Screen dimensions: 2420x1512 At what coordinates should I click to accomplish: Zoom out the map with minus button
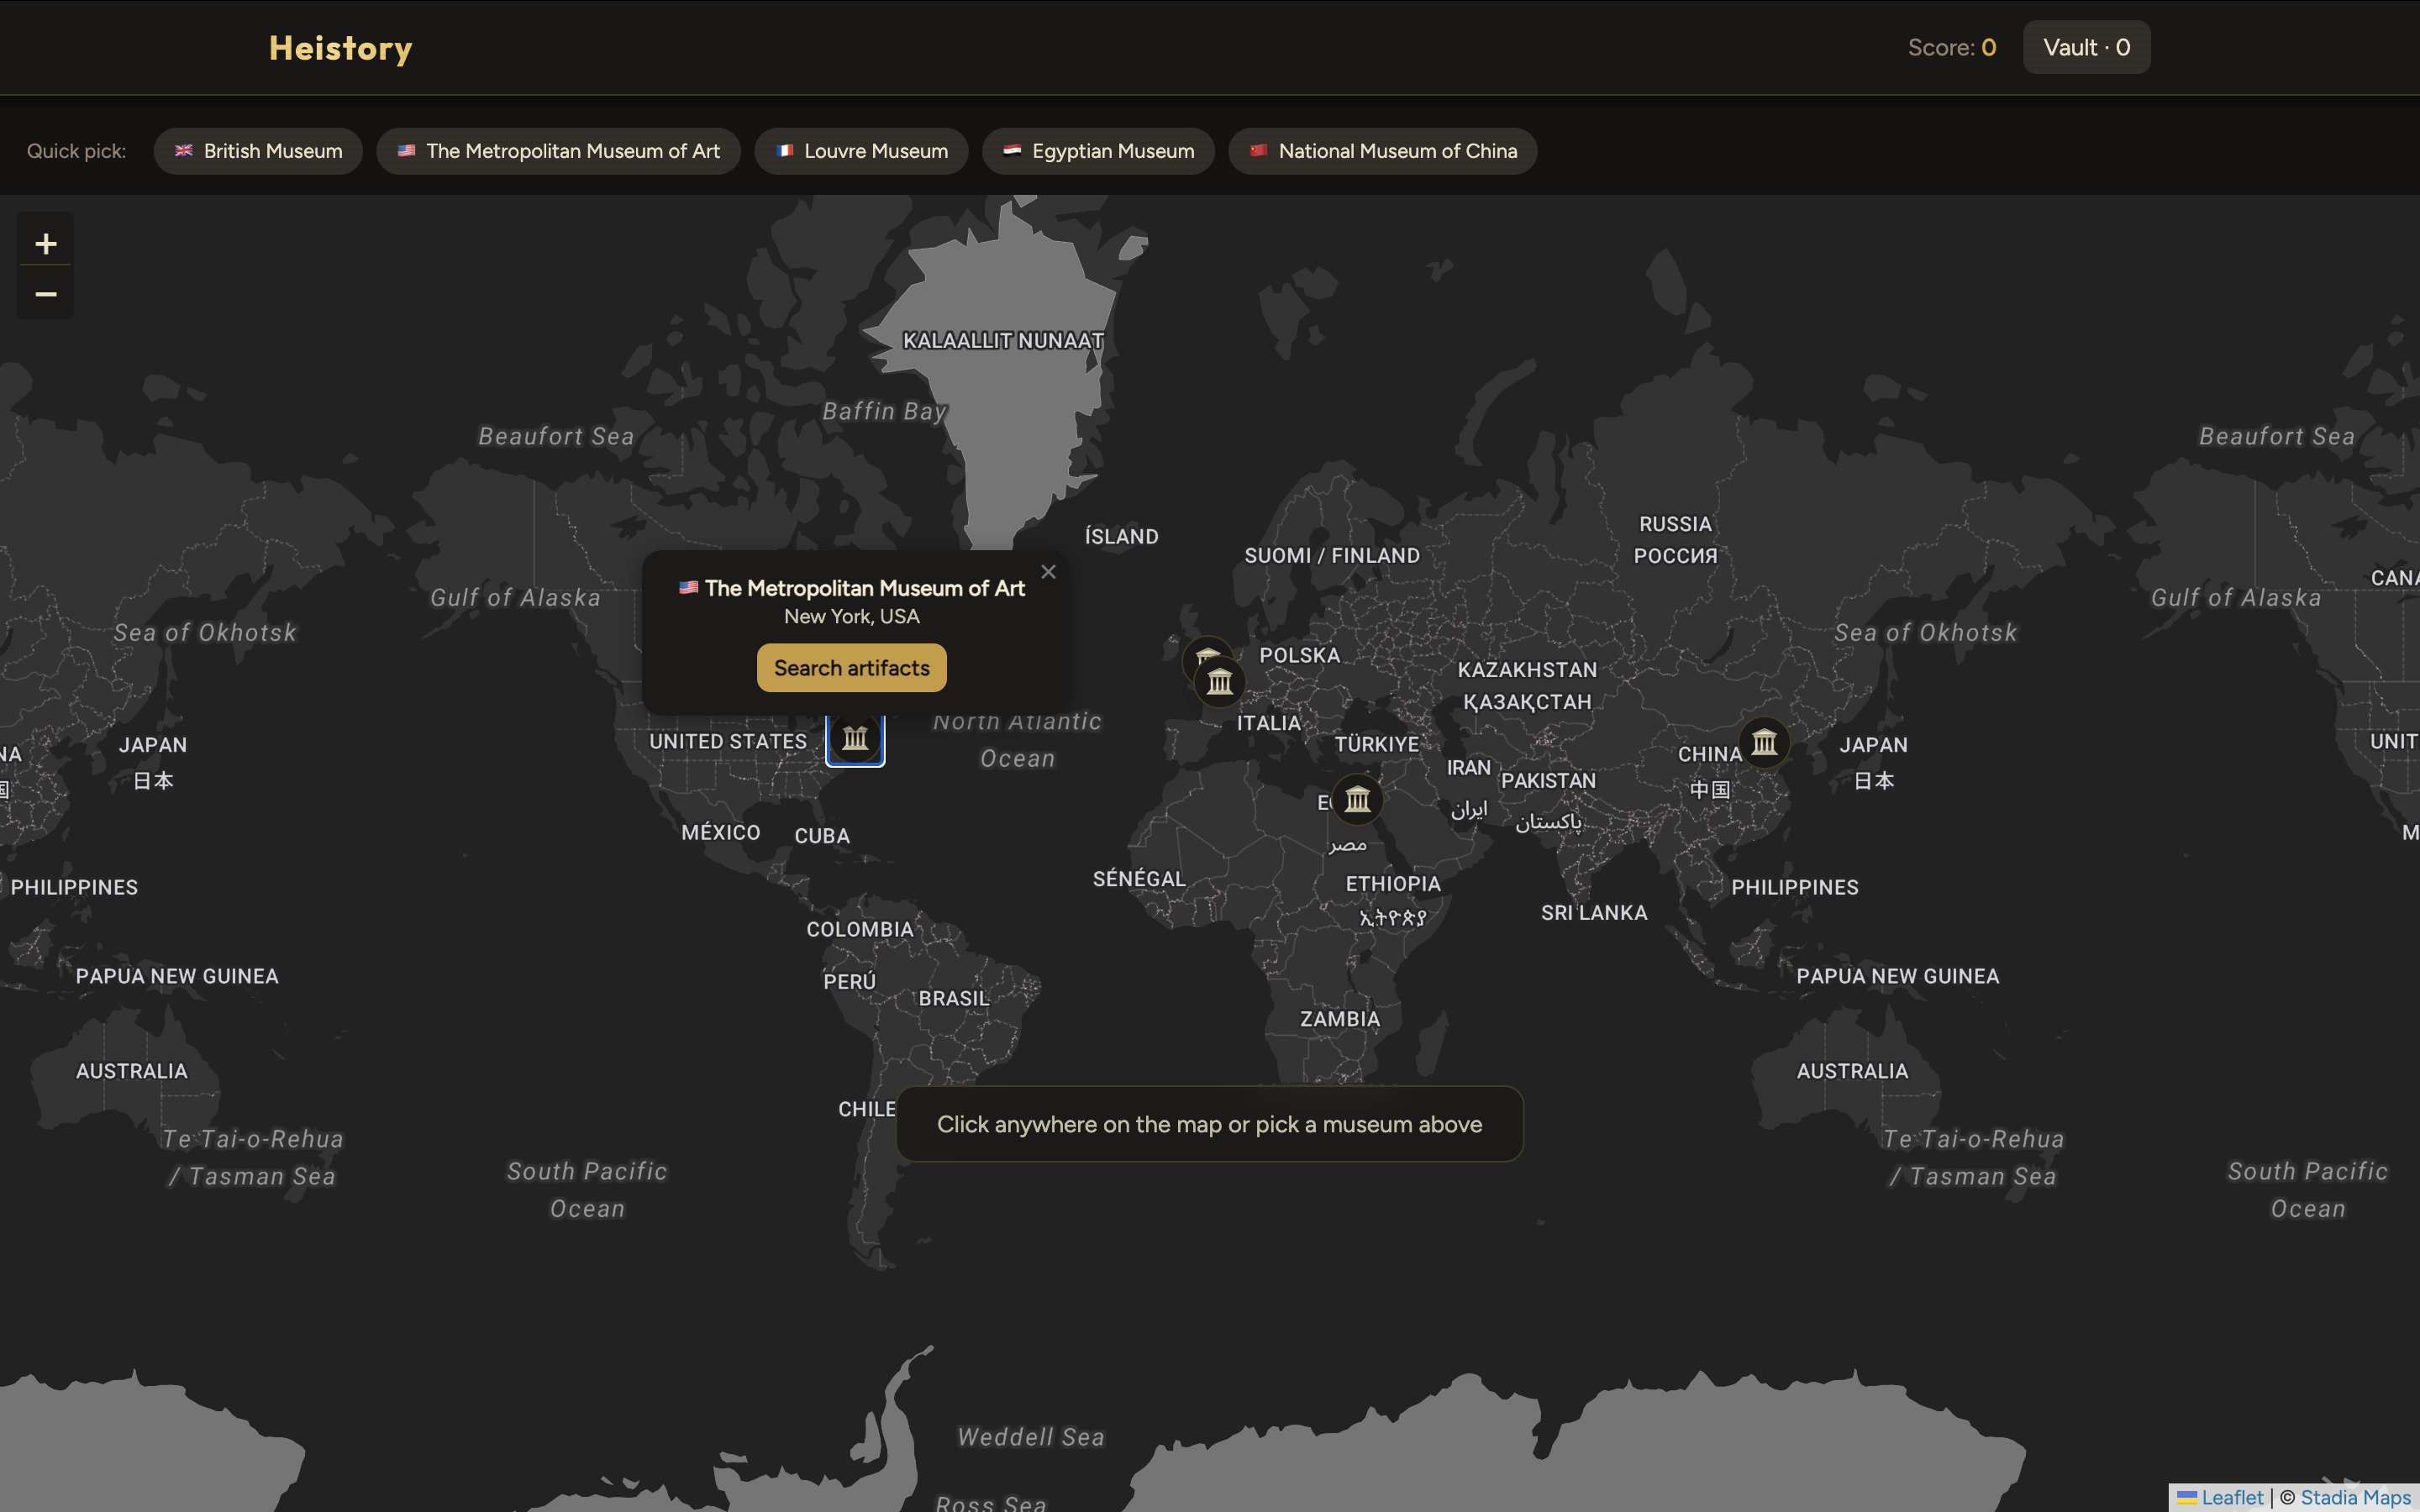coord(46,294)
